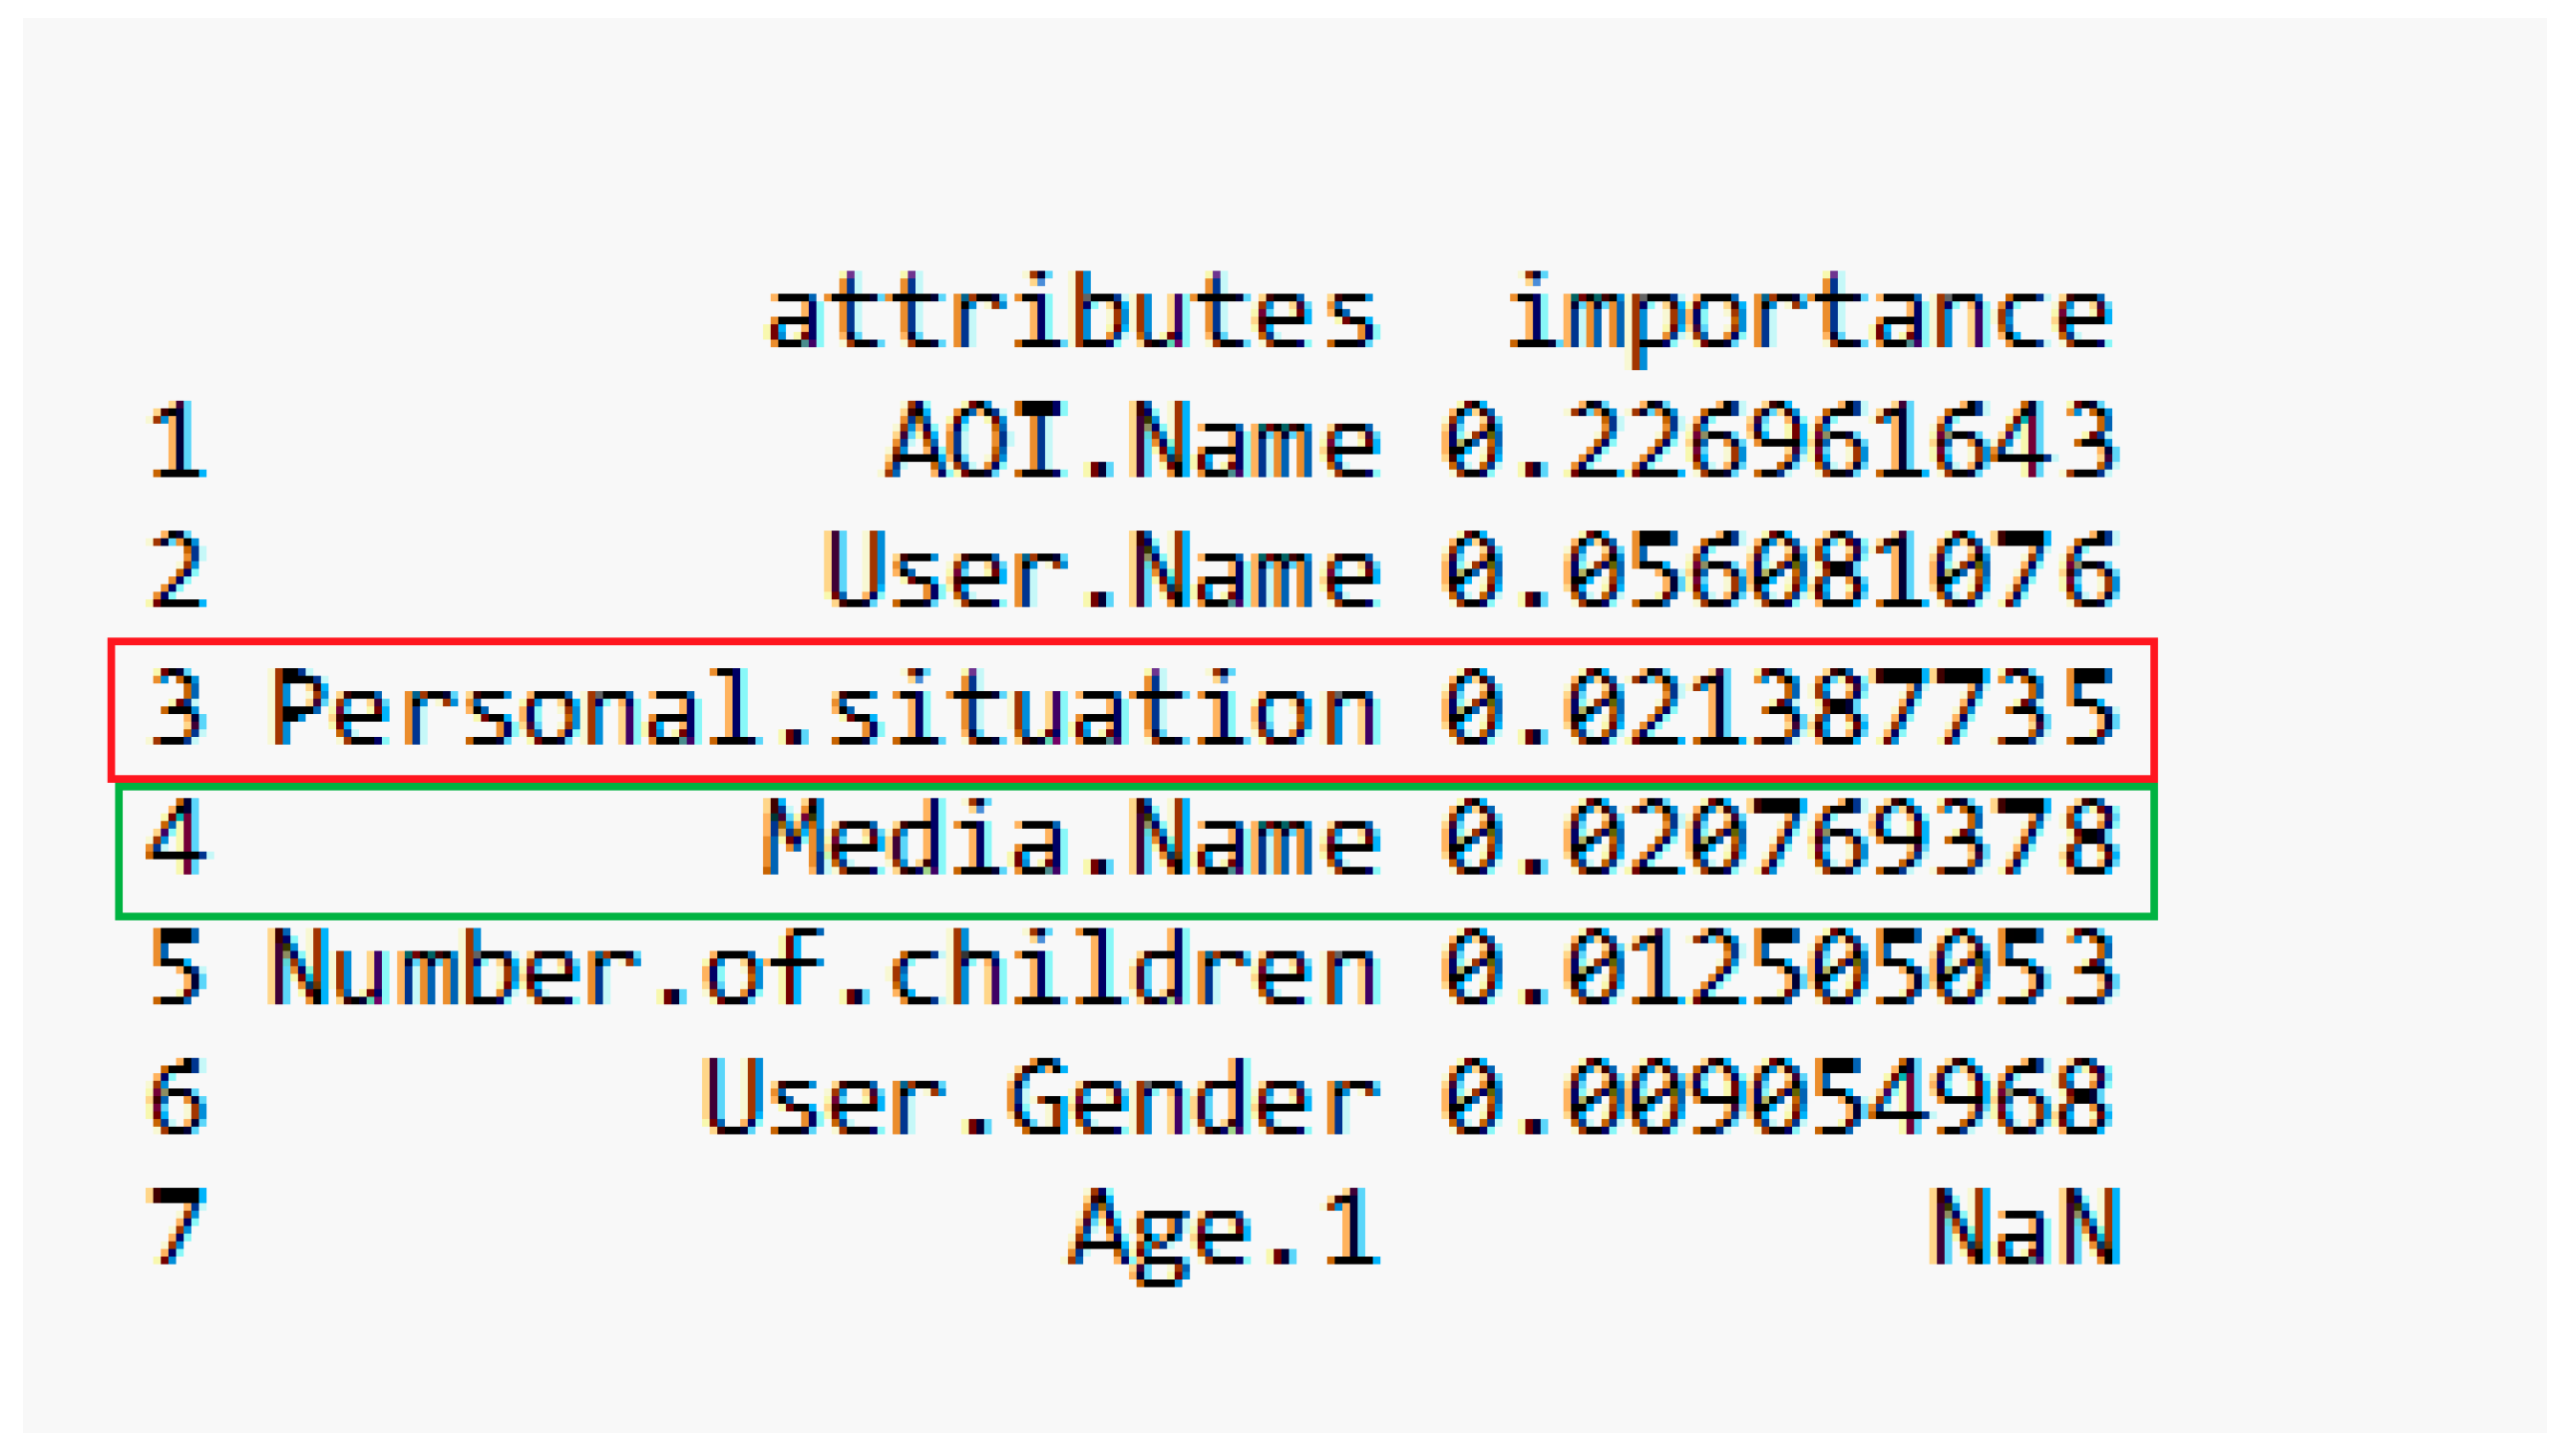Screen dimensions: 2567x1456
Task: Select the AOI.Name attribute text
Action: point(1133,440)
